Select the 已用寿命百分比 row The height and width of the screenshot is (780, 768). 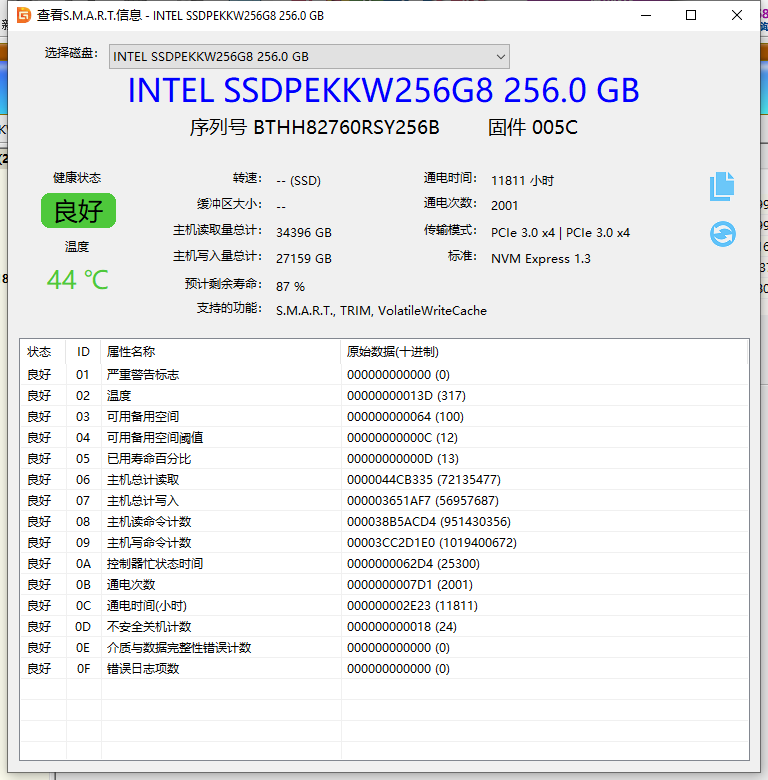pos(384,459)
